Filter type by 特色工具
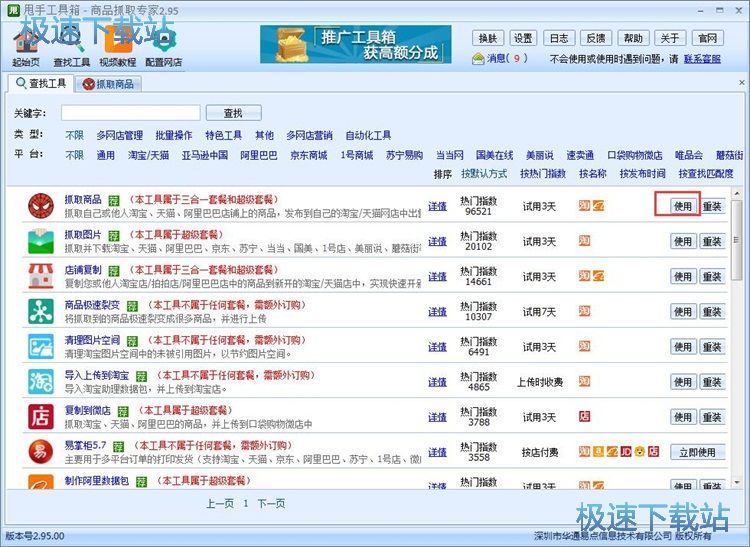 [x=223, y=135]
